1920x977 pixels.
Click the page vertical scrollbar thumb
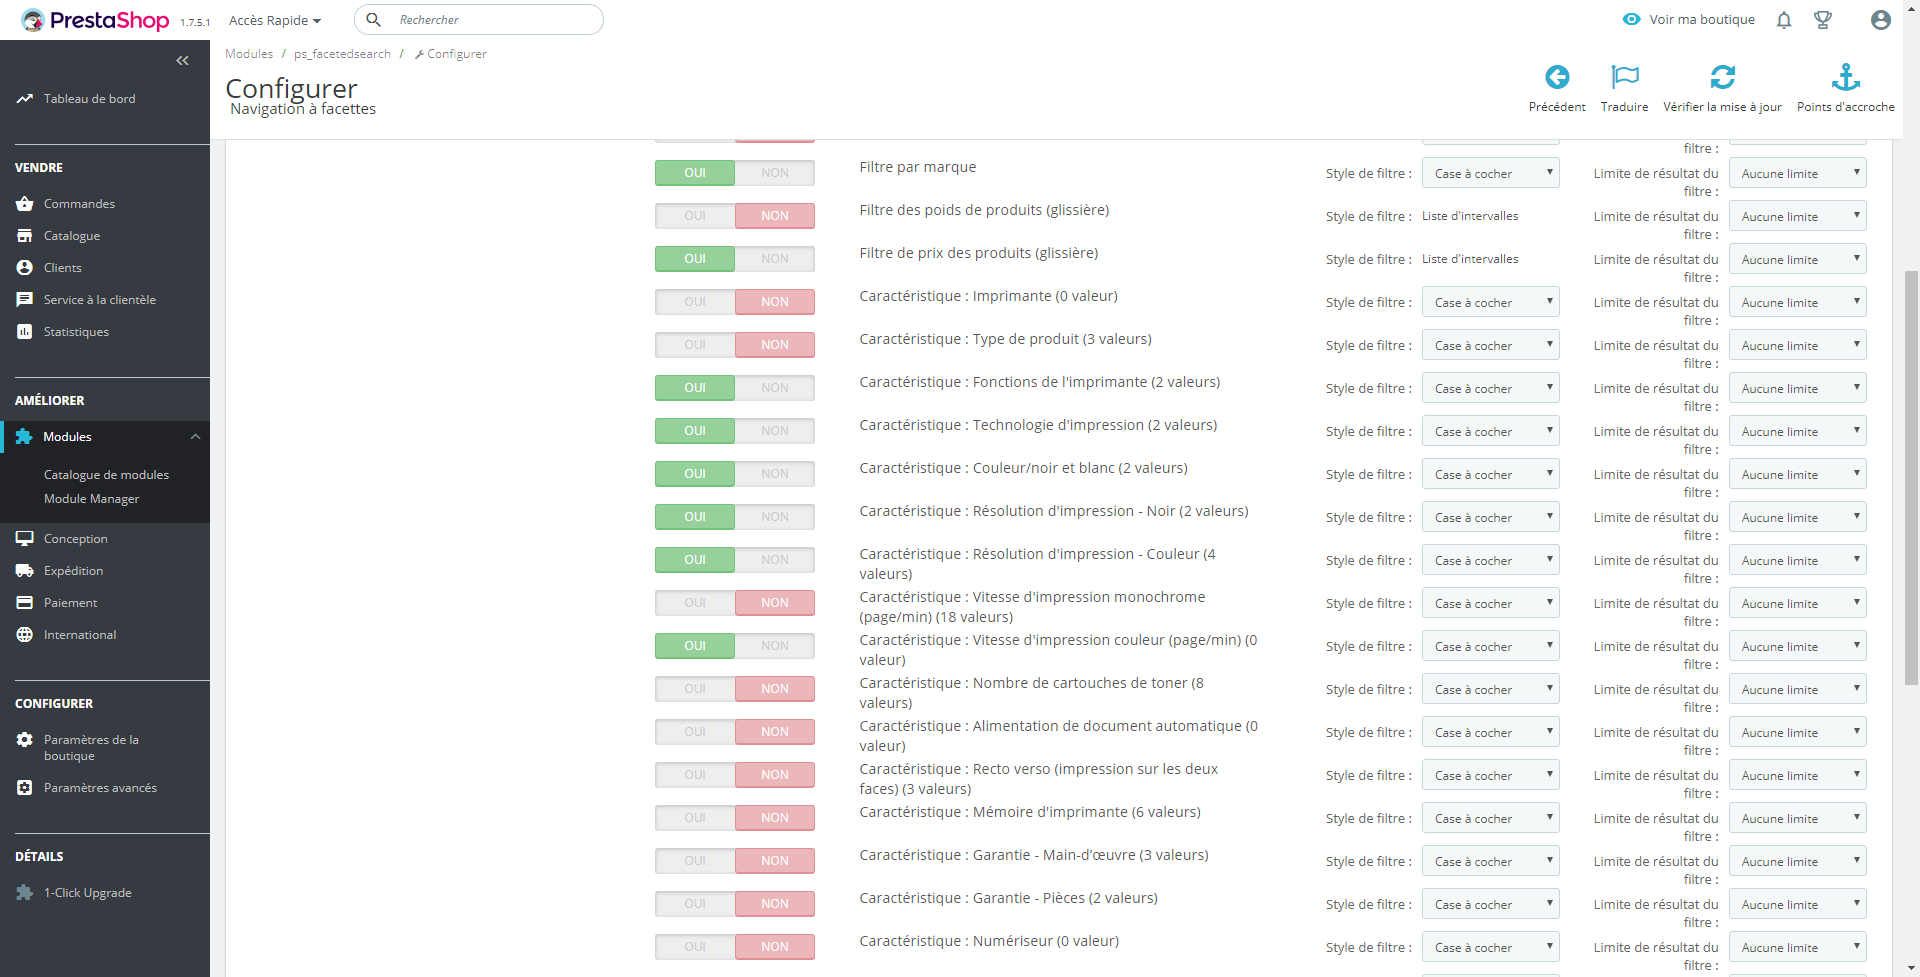click(x=1911, y=477)
